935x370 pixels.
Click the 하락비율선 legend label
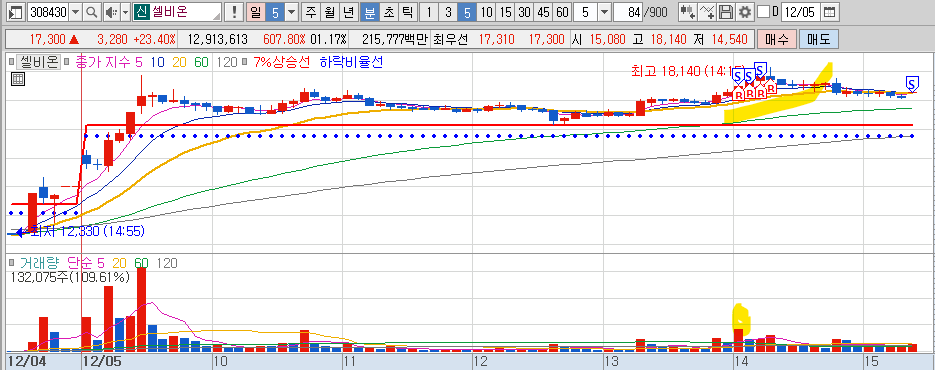point(351,61)
